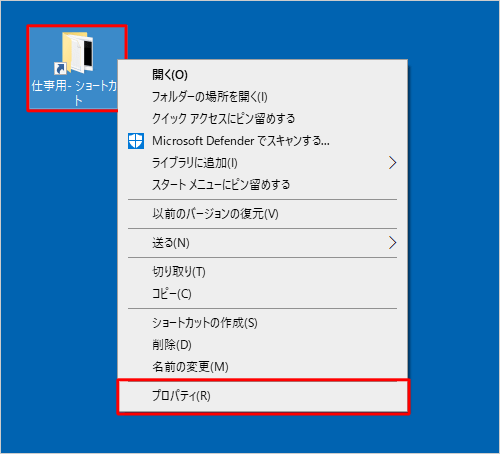Open プロパティ(R) from the menu
The height and width of the screenshot is (454, 500).
coord(263,396)
